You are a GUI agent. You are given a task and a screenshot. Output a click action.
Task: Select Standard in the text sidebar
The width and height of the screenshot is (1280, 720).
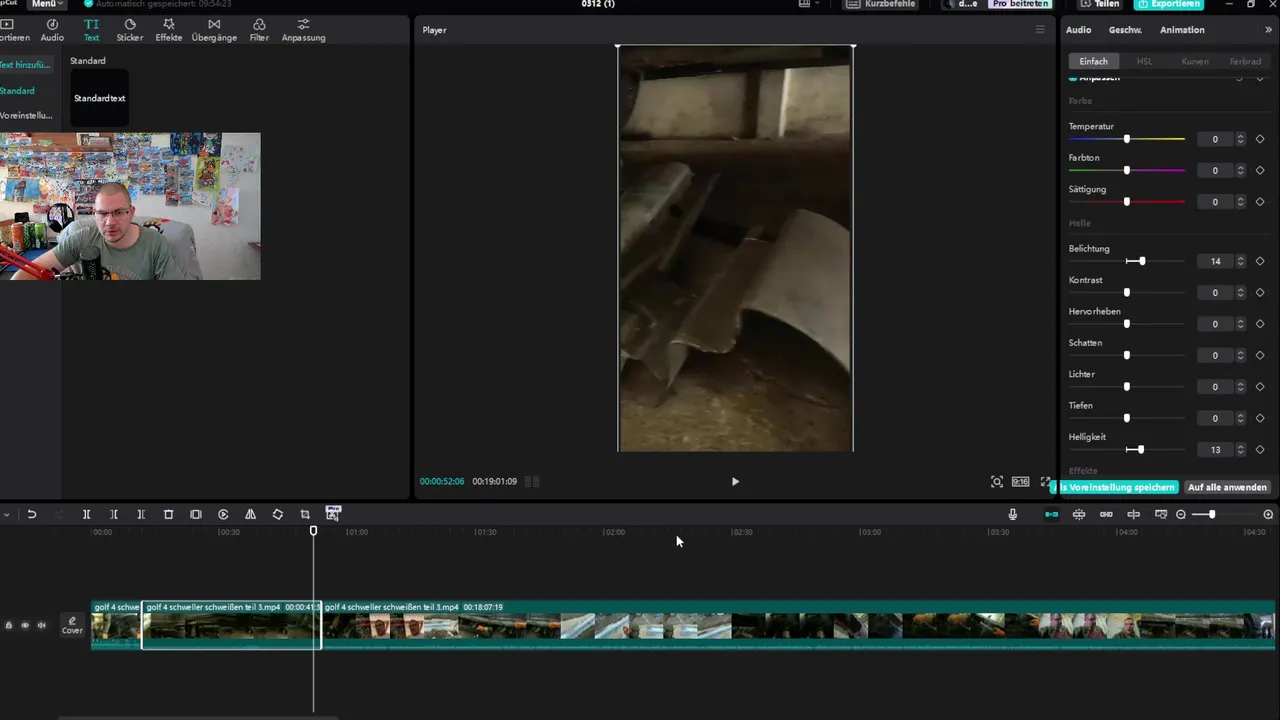coord(16,91)
